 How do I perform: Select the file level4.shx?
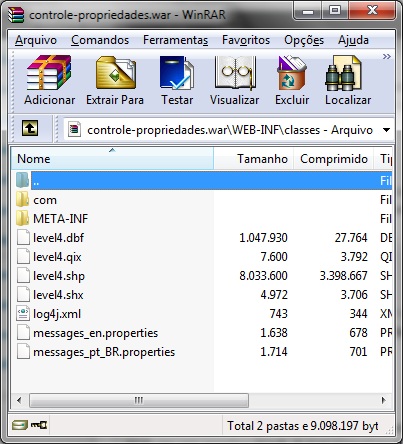coord(204,295)
